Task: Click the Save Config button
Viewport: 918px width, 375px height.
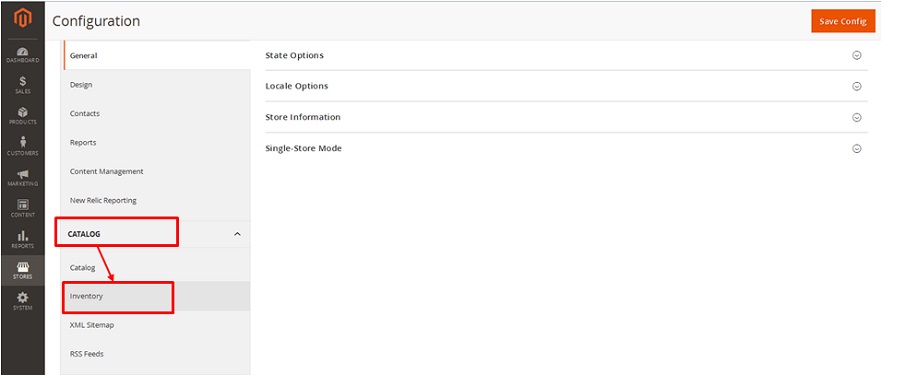Action: tap(843, 21)
